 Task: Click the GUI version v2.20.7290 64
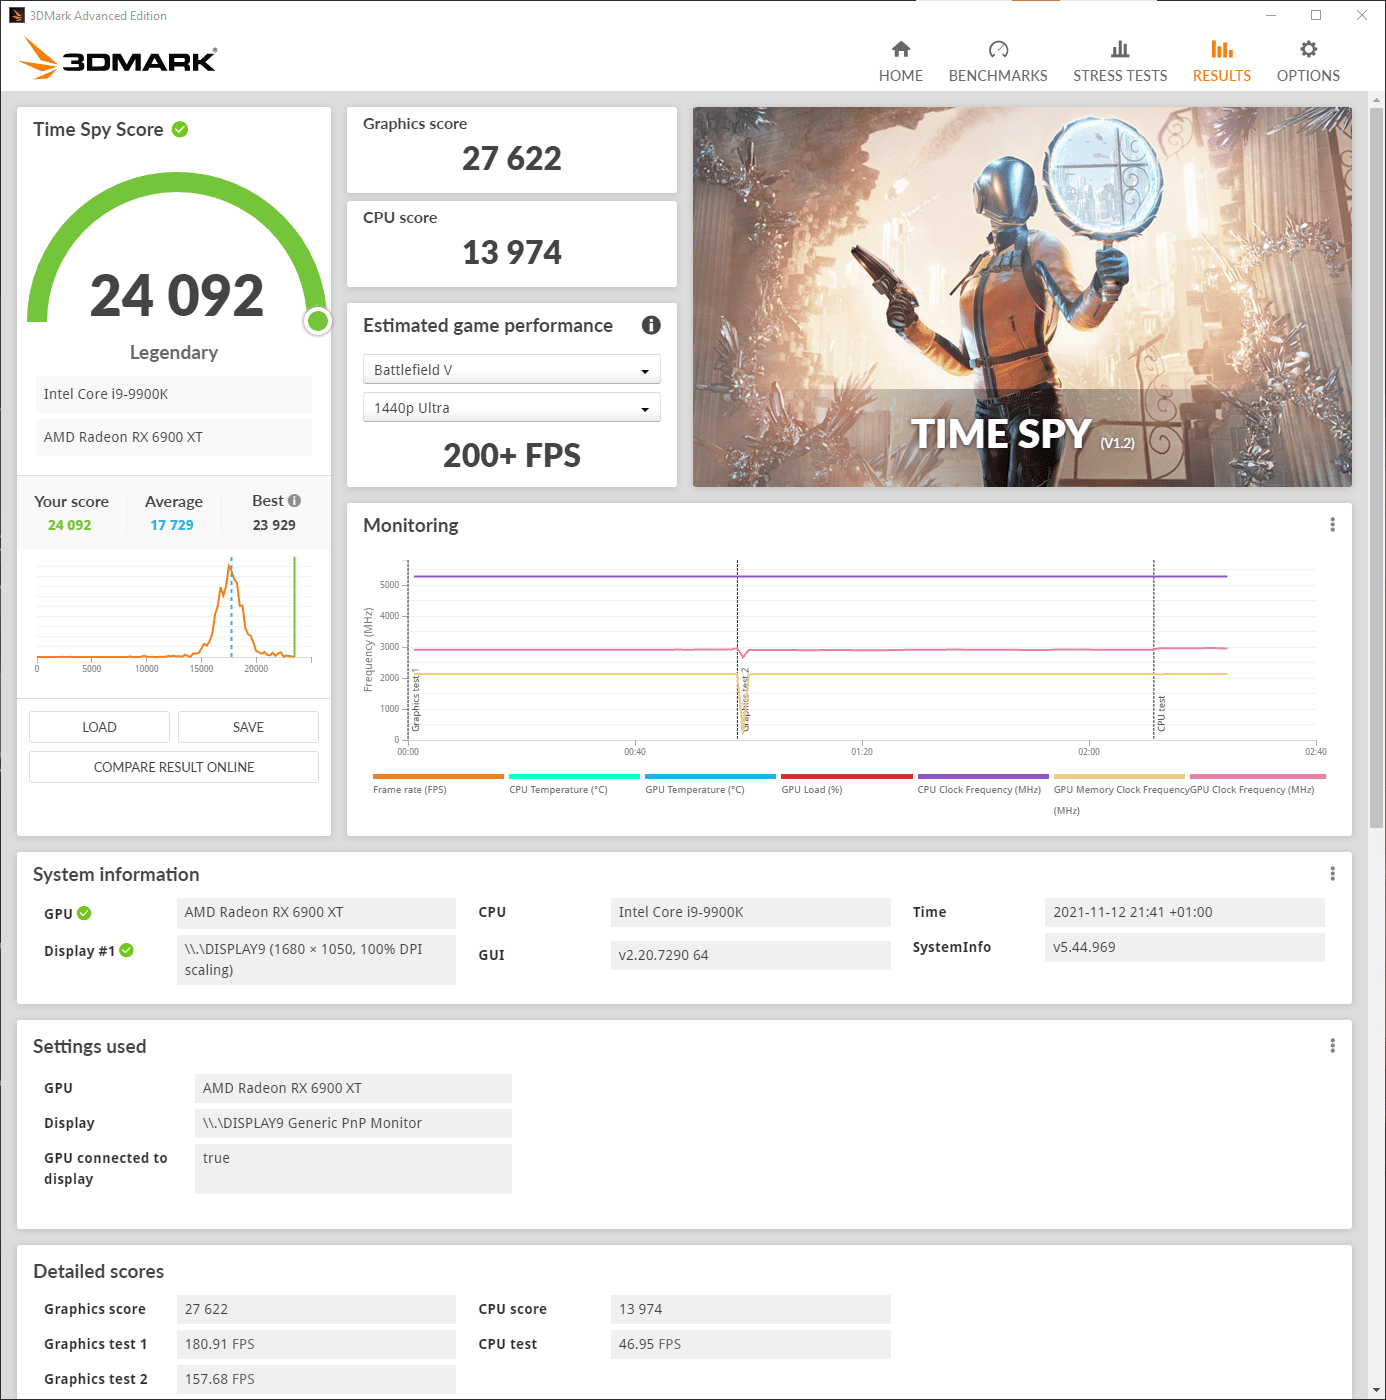(750, 955)
